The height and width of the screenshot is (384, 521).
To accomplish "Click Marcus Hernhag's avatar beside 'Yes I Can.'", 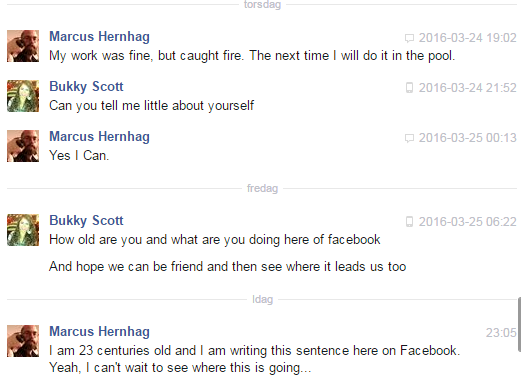I will pos(23,146).
